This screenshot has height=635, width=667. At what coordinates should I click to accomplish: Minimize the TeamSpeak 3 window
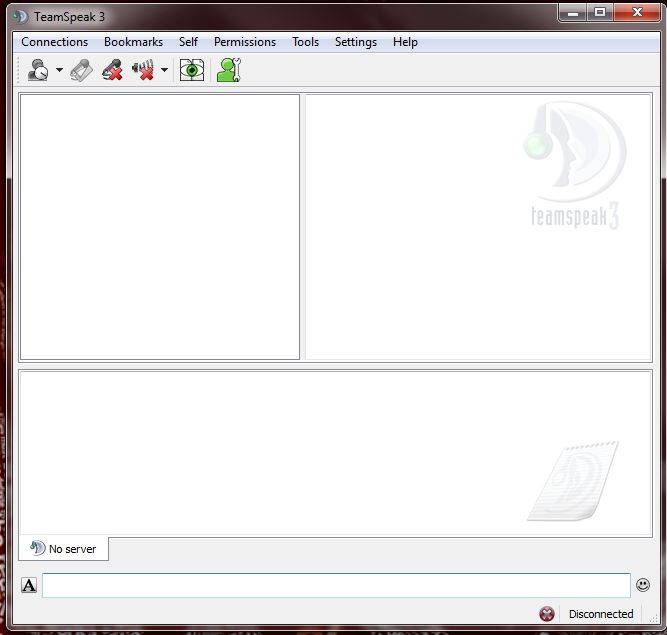[573, 13]
